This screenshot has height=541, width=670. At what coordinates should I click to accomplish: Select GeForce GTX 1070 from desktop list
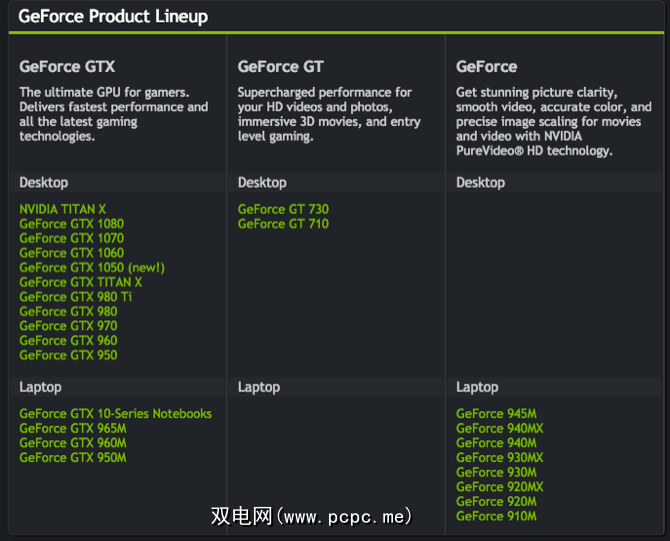pos(71,239)
